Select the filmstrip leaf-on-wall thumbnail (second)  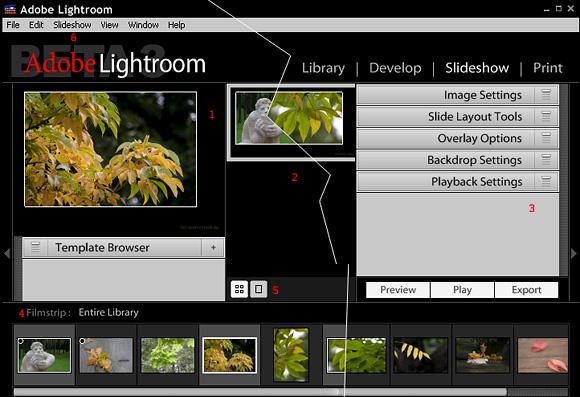(106, 355)
